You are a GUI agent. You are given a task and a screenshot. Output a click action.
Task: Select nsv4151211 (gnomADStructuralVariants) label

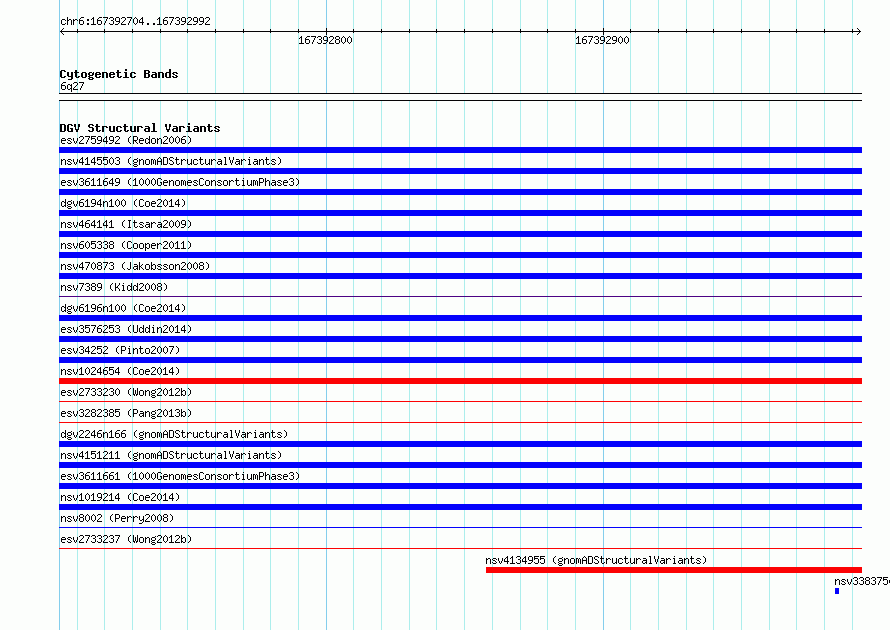[x=171, y=455]
